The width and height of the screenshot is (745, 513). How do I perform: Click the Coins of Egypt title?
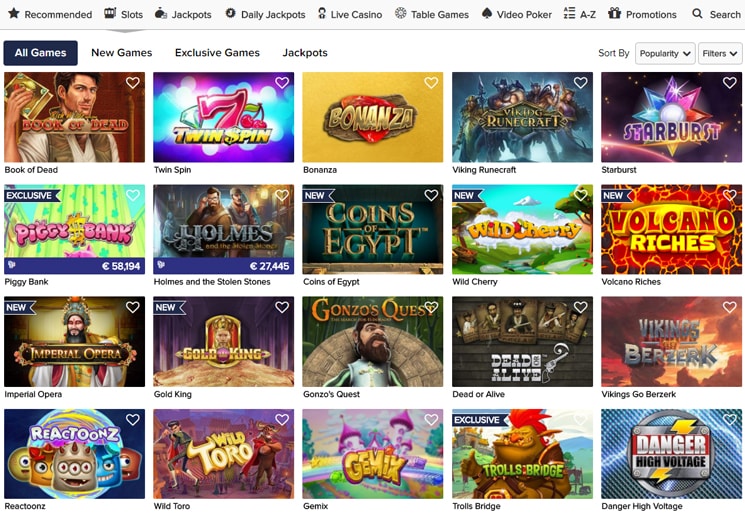(331, 282)
